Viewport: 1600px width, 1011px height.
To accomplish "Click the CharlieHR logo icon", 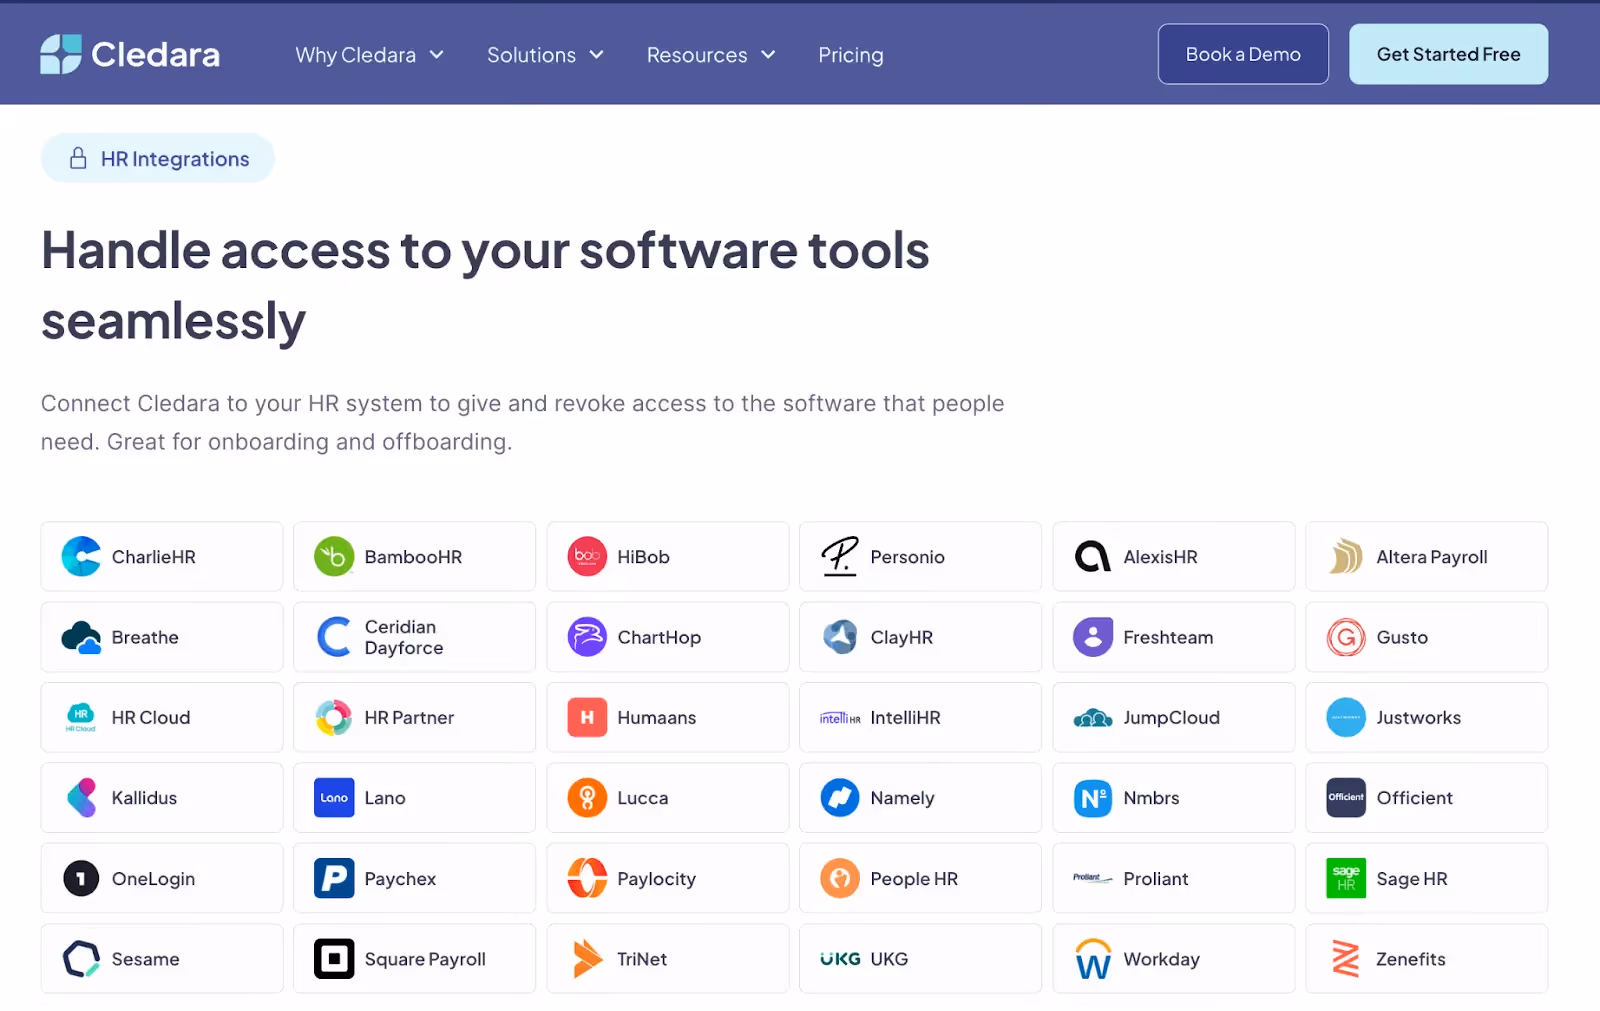I will click(81, 557).
